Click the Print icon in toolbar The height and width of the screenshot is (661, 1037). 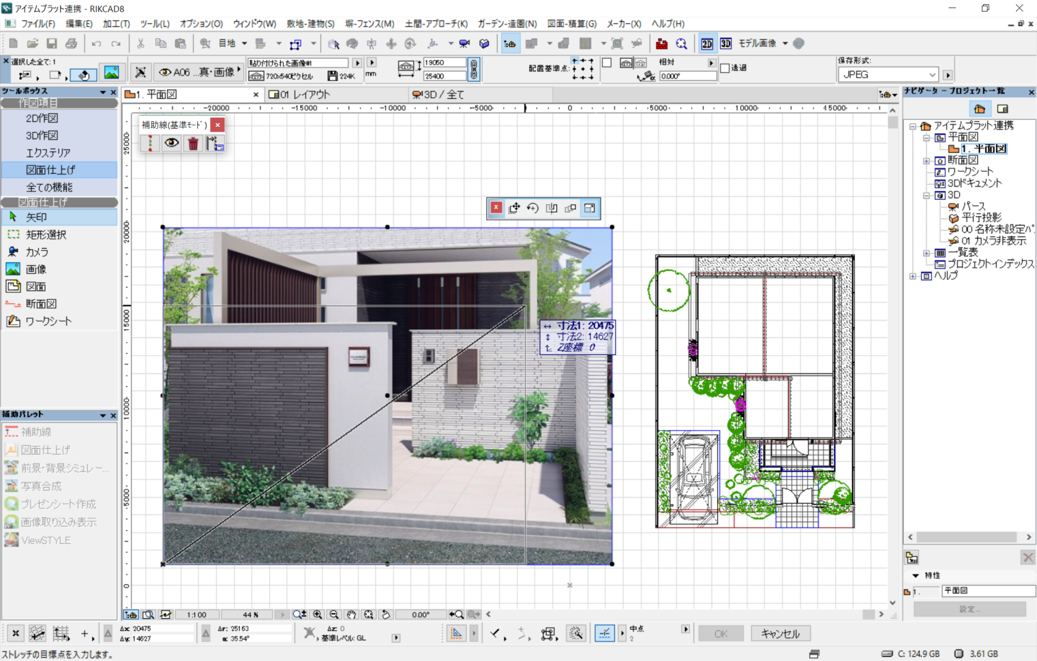tap(71, 44)
